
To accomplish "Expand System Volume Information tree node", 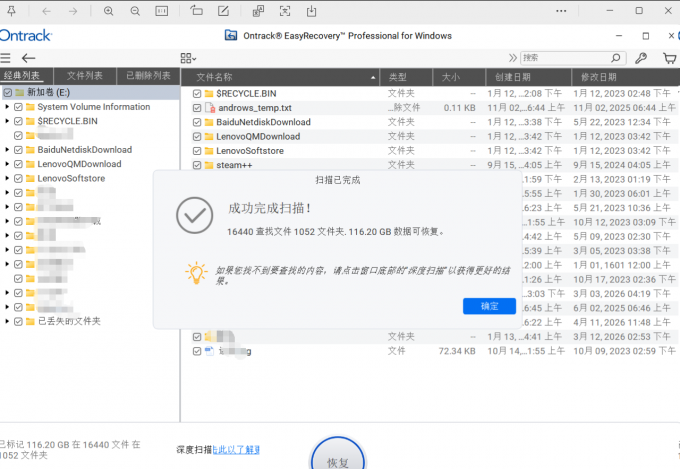I will pos(7,107).
